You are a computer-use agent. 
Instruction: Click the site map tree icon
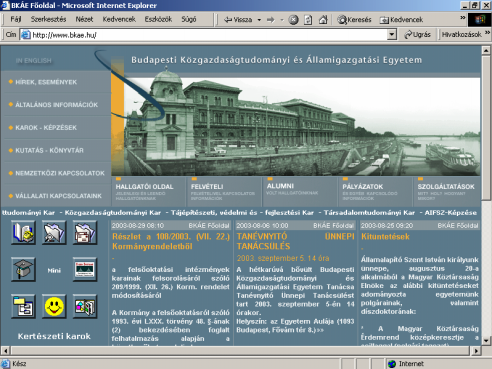[23, 306]
